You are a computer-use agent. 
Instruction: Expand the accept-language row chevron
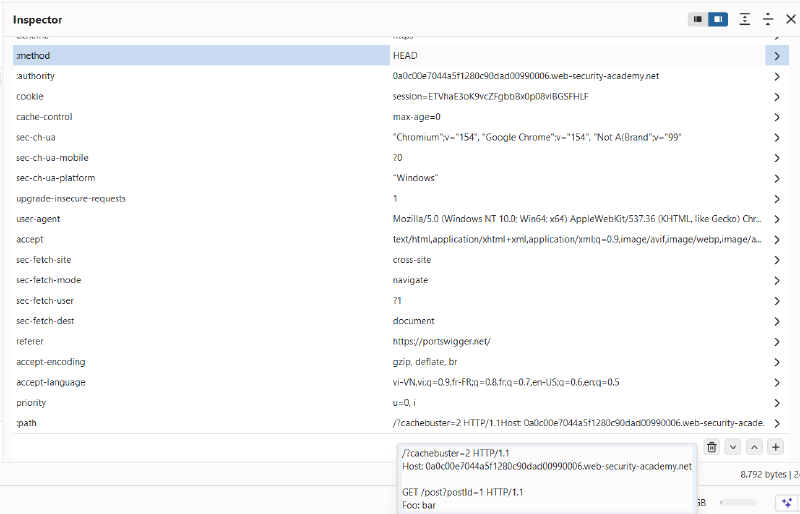(x=777, y=382)
